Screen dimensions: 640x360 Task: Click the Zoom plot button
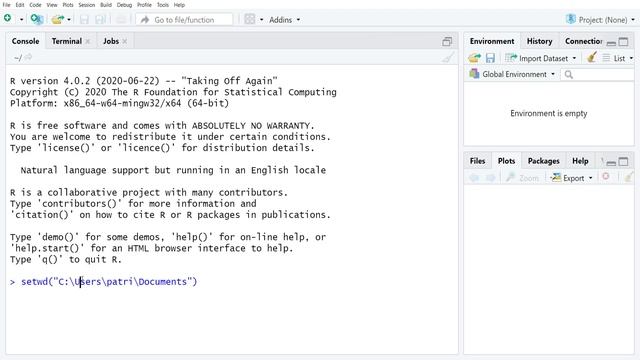522,178
